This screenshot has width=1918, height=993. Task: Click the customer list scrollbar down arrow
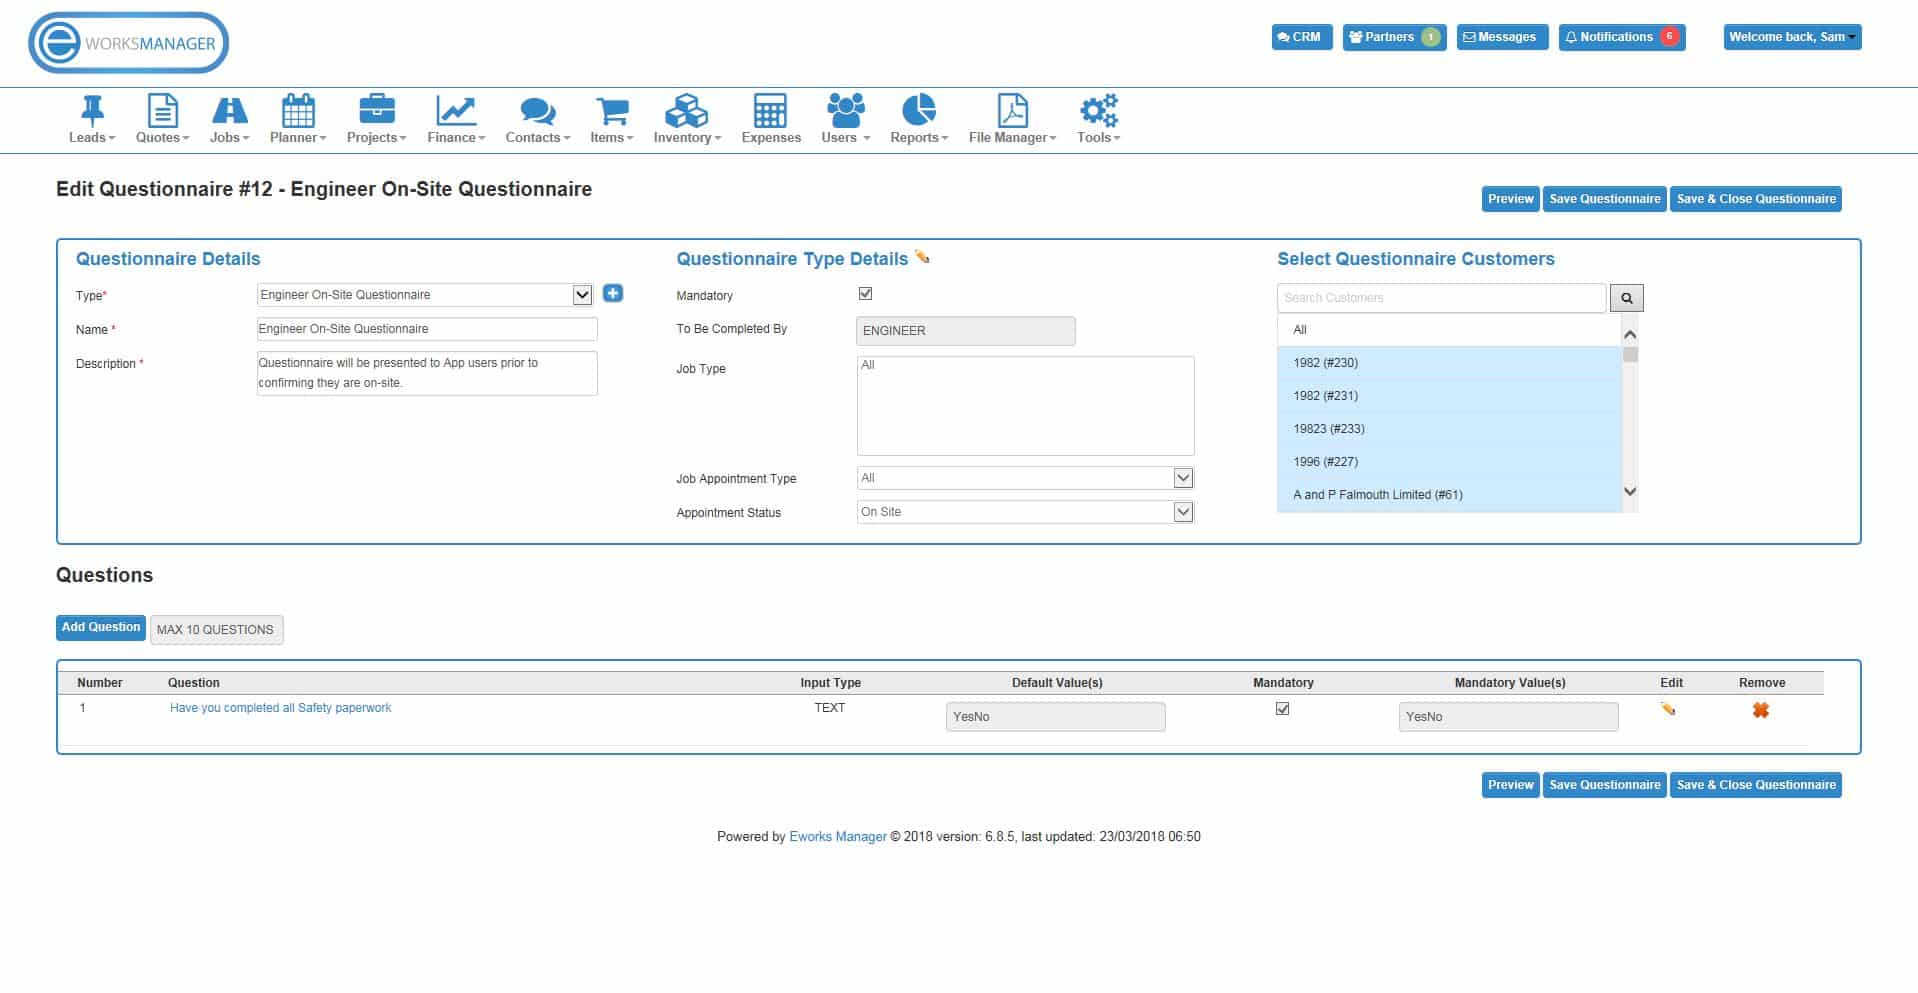pyautogui.click(x=1630, y=491)
